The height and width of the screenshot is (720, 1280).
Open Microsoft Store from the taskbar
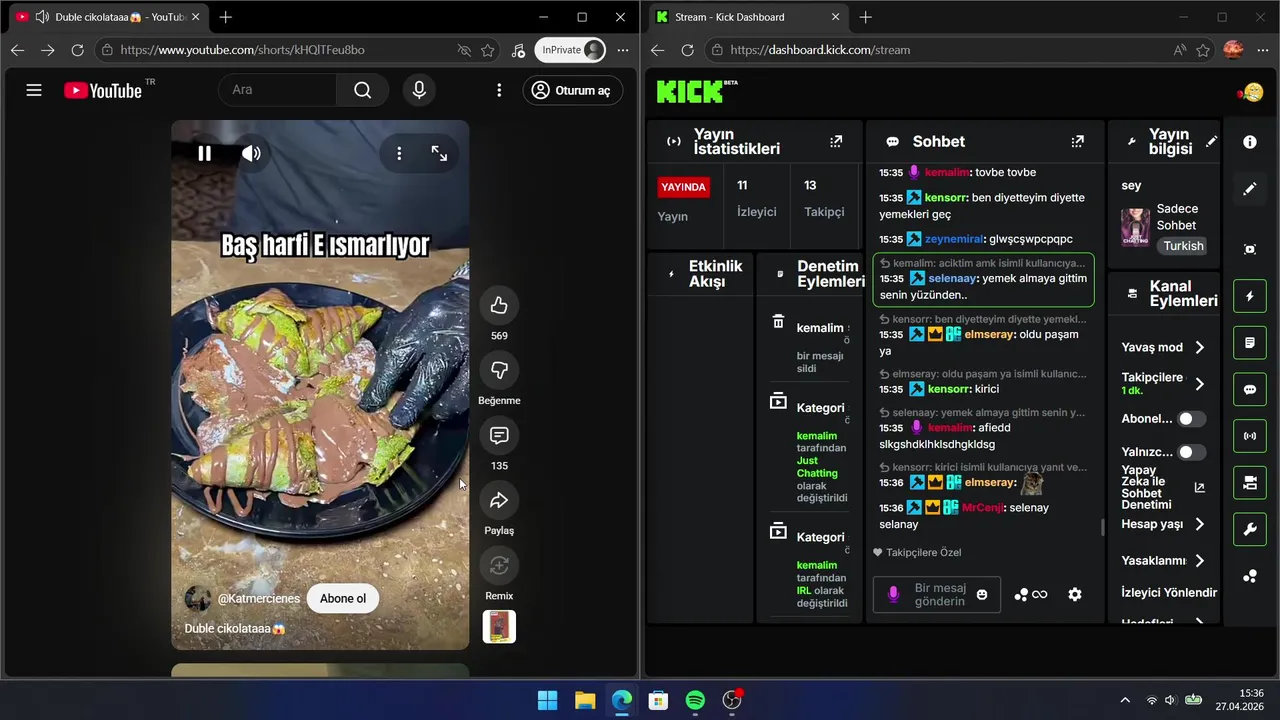point(658,700)
